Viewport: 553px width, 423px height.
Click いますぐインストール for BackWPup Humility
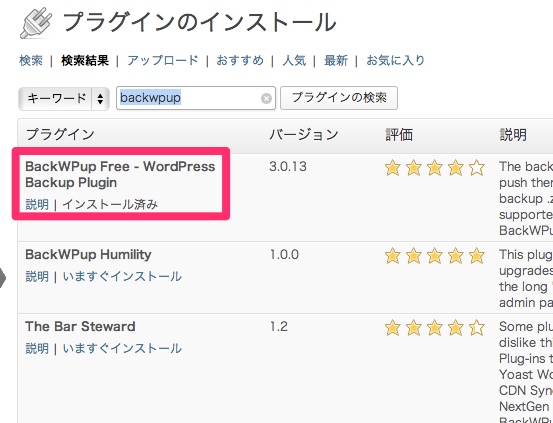pos(122,276)
